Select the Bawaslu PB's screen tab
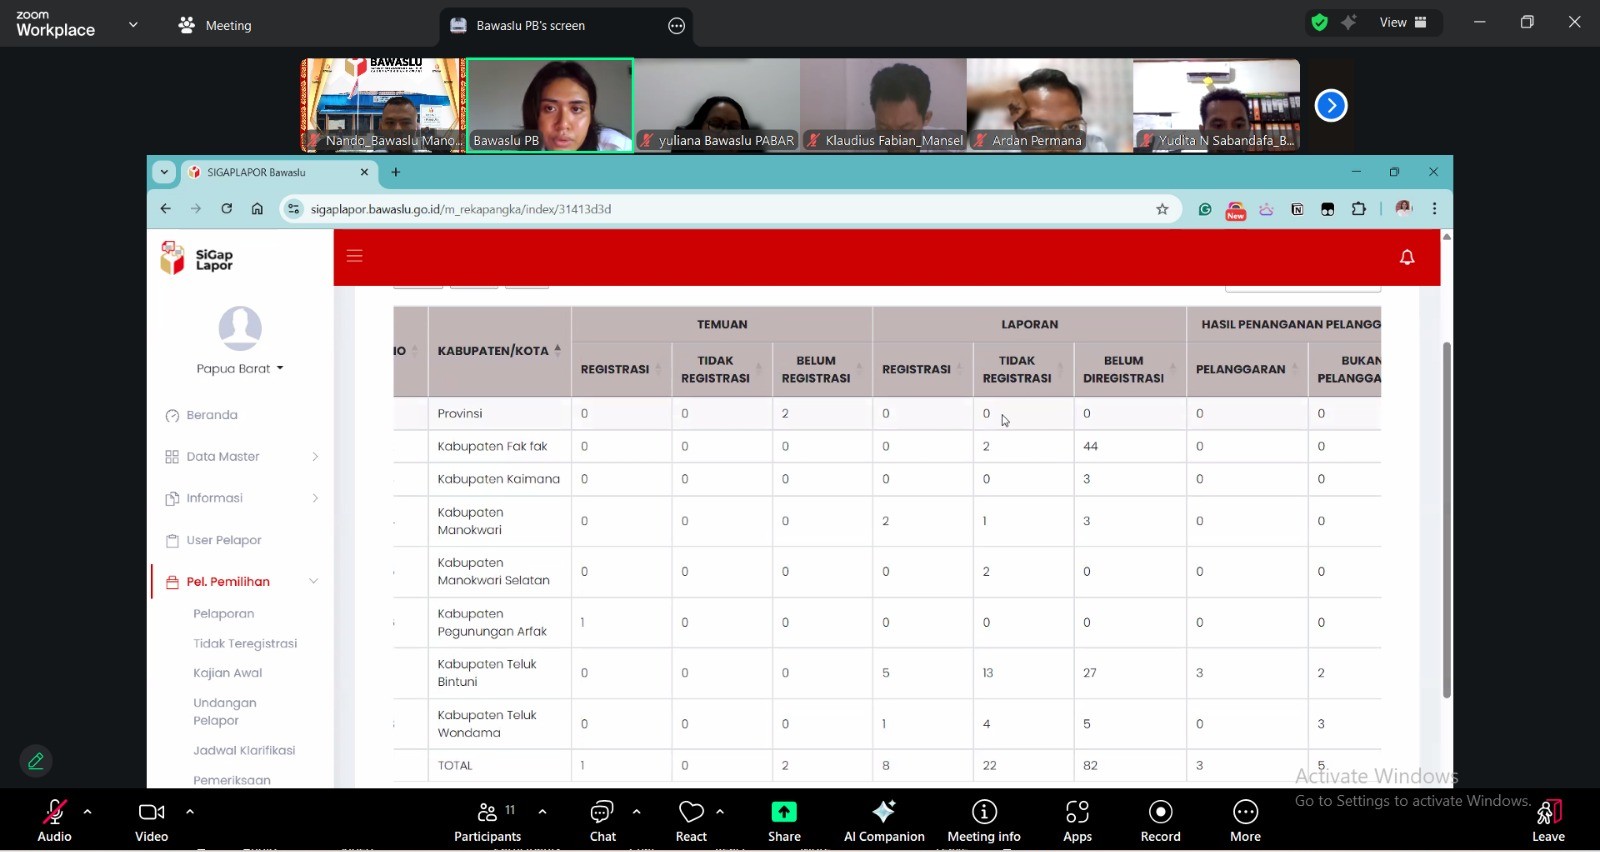The width and height of the screenshot is (1600, 852). pyautogui.click(x=530, y=26)
